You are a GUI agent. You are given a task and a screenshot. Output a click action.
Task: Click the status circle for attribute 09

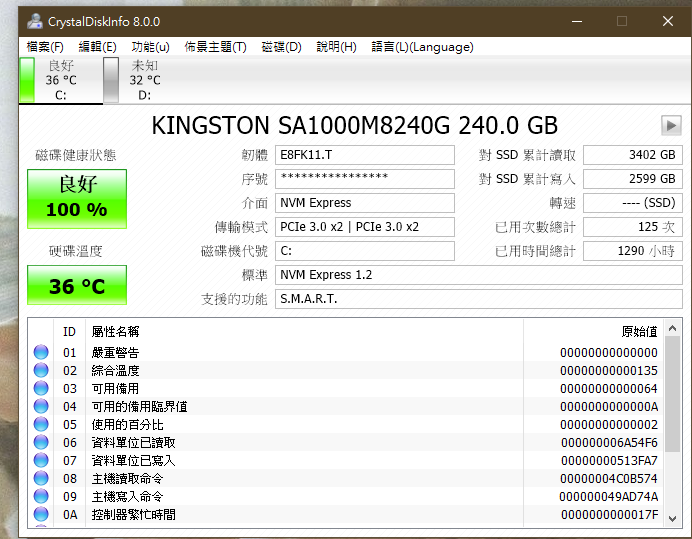click(x=41, y=496)
